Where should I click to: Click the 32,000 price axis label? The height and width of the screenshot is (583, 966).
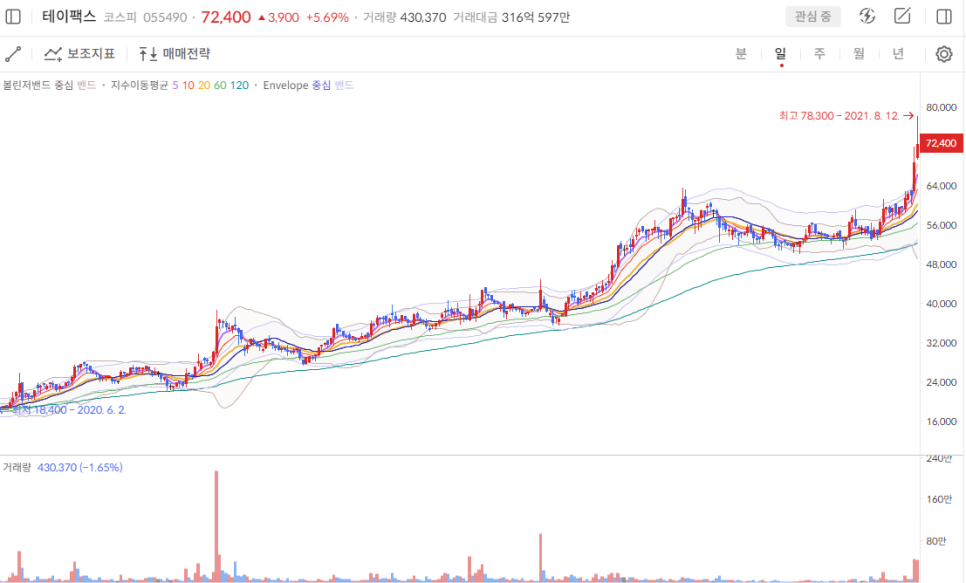tap(941, 343)
